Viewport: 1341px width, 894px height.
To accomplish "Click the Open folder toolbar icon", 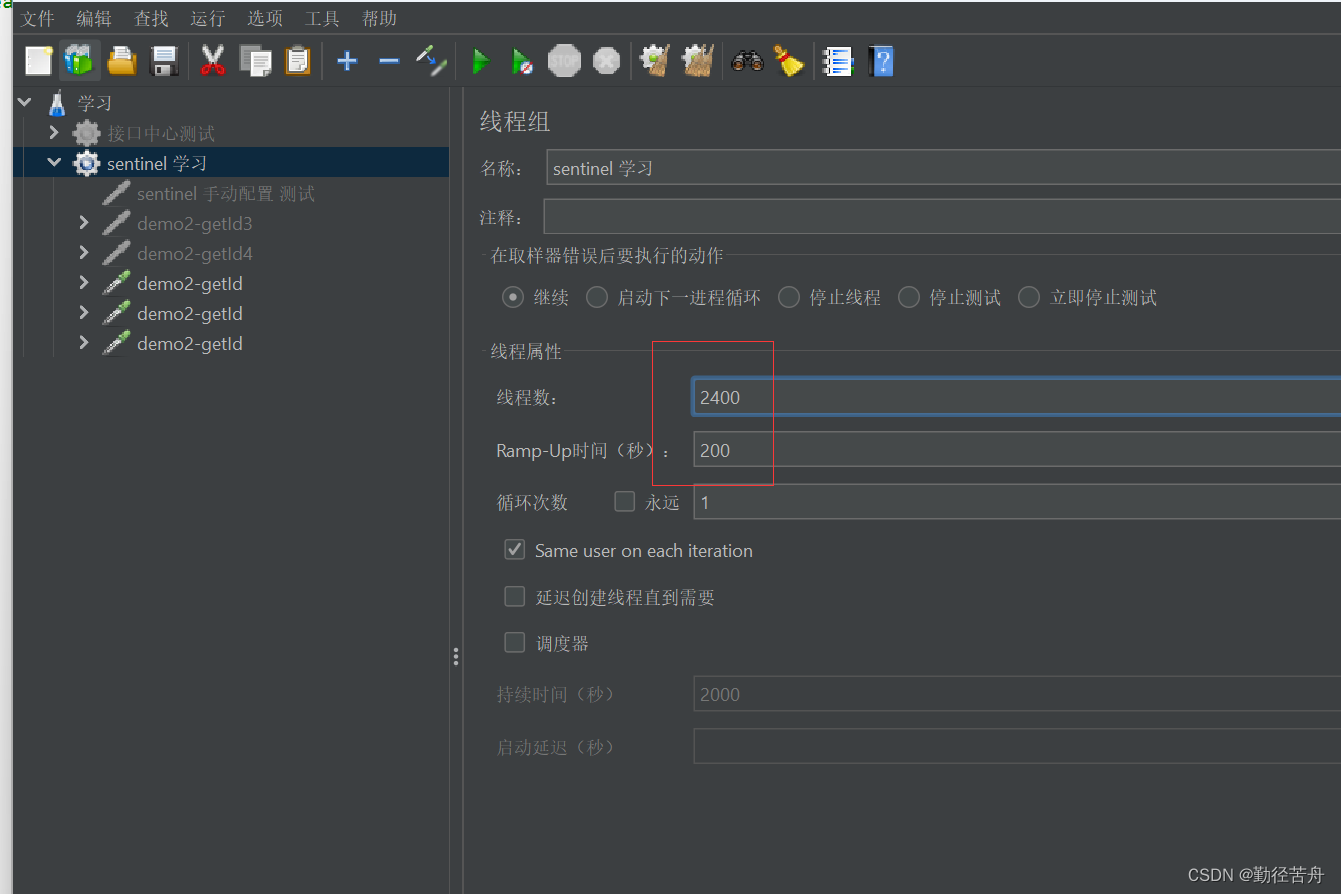I will click(122, 61).
